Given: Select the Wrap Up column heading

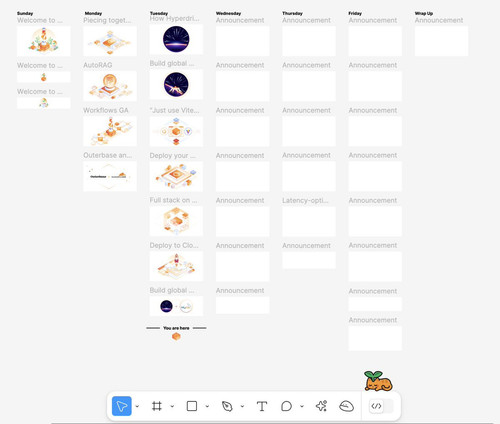Looking at the screenshot, I should point(424,13).
